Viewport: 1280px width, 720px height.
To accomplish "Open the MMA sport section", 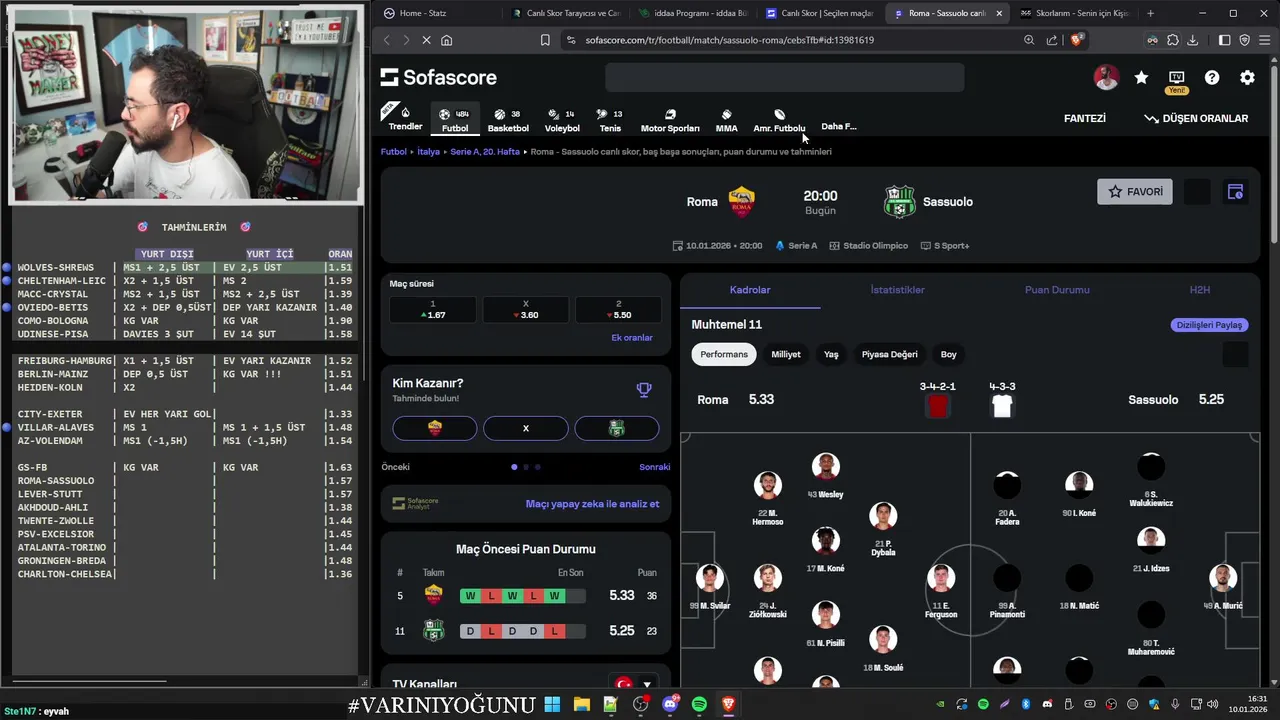I will (x=726, y=120).
